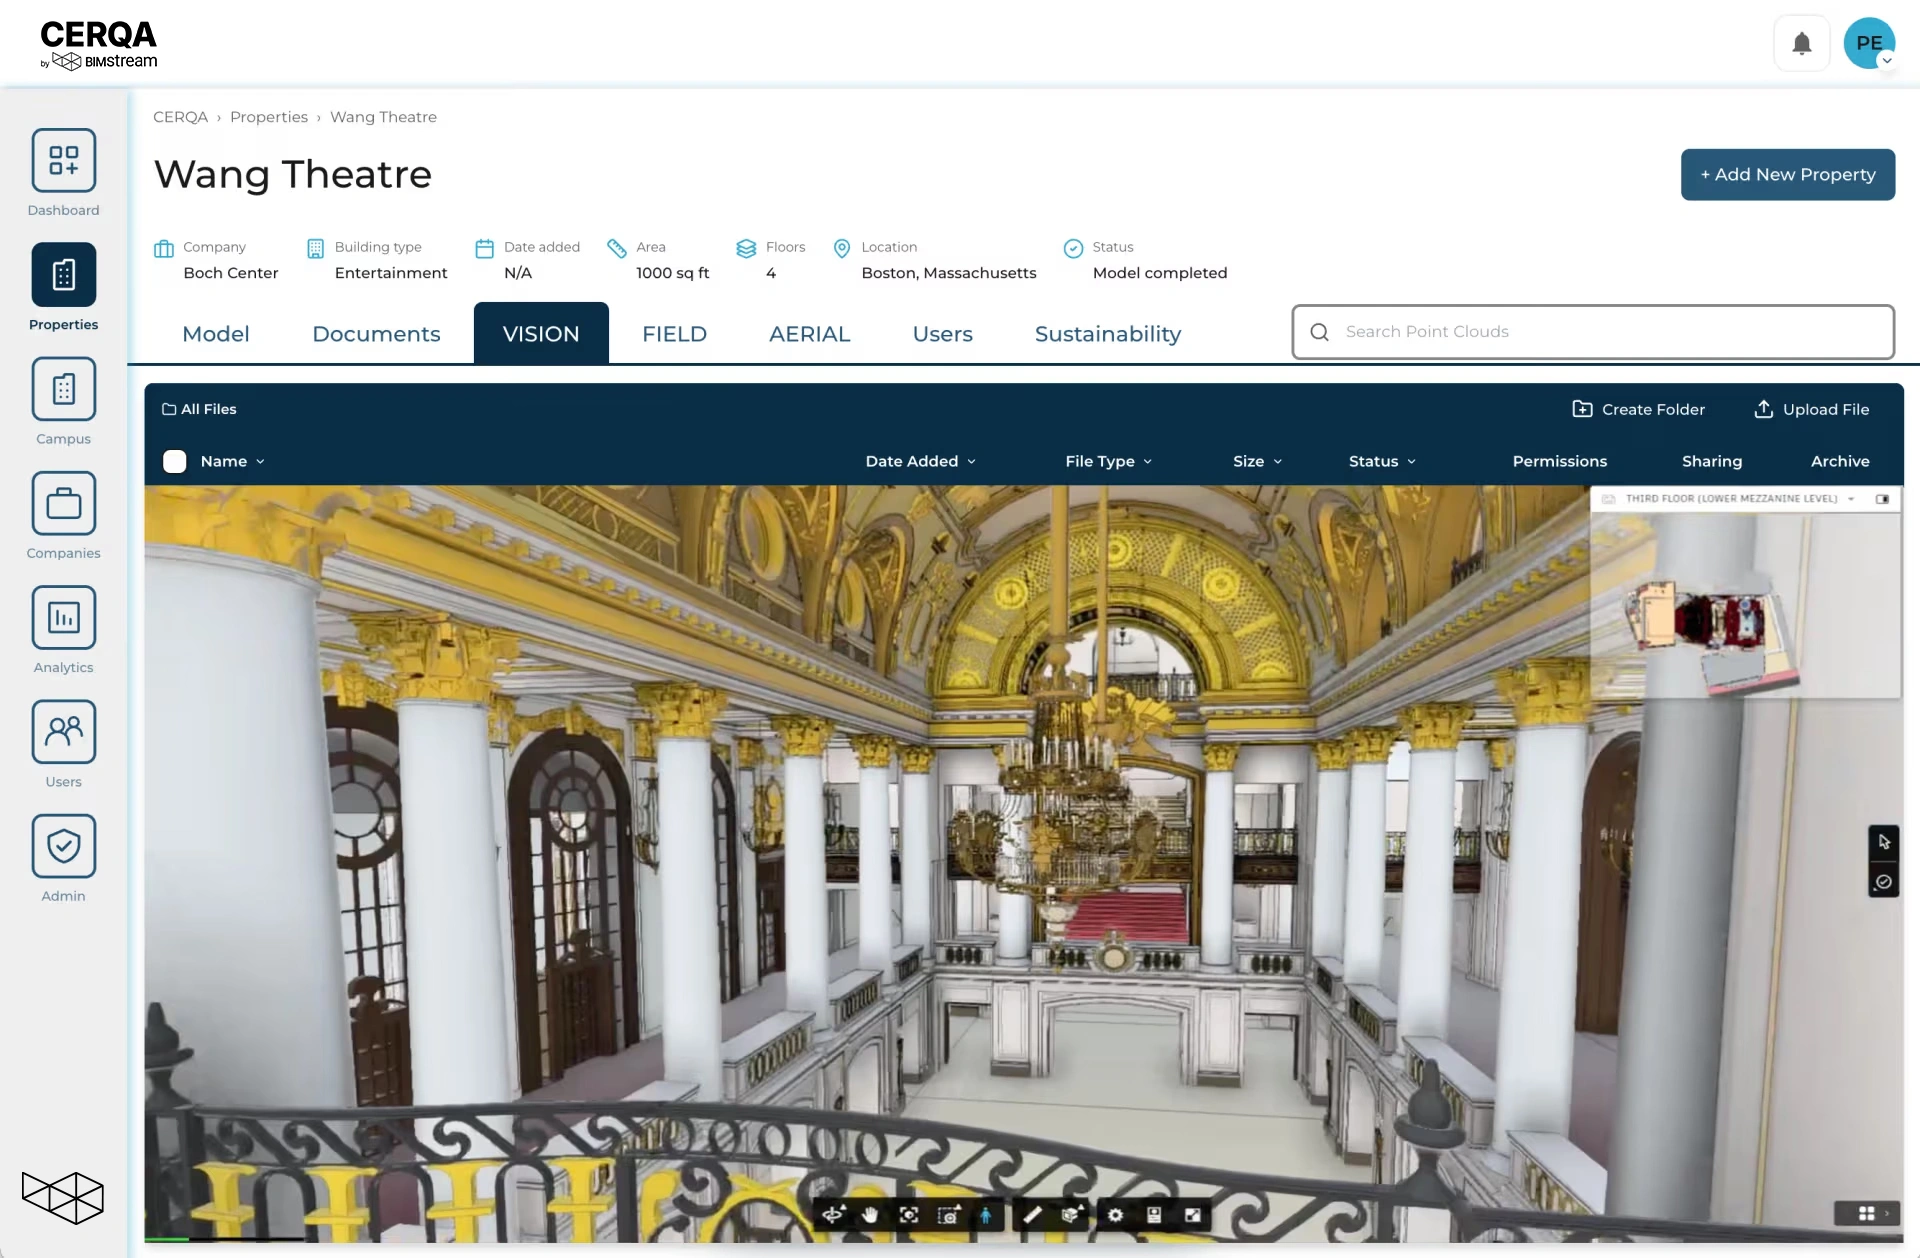Screen dimensions: 1920x1258
Task: Select the walk-mode person tool
Action: [987, 1215]
